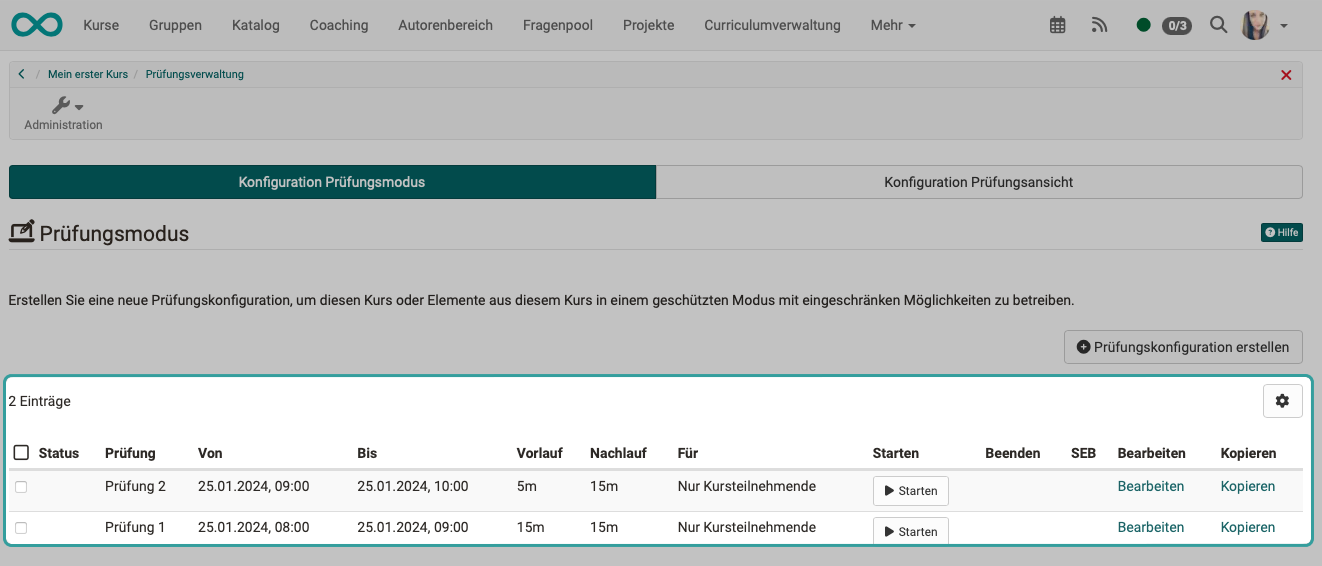Click Bearbeiten link for Prüfung 2
Image resolution: width=1322 pixels, height=566 pixels.
coord(1150,487)
